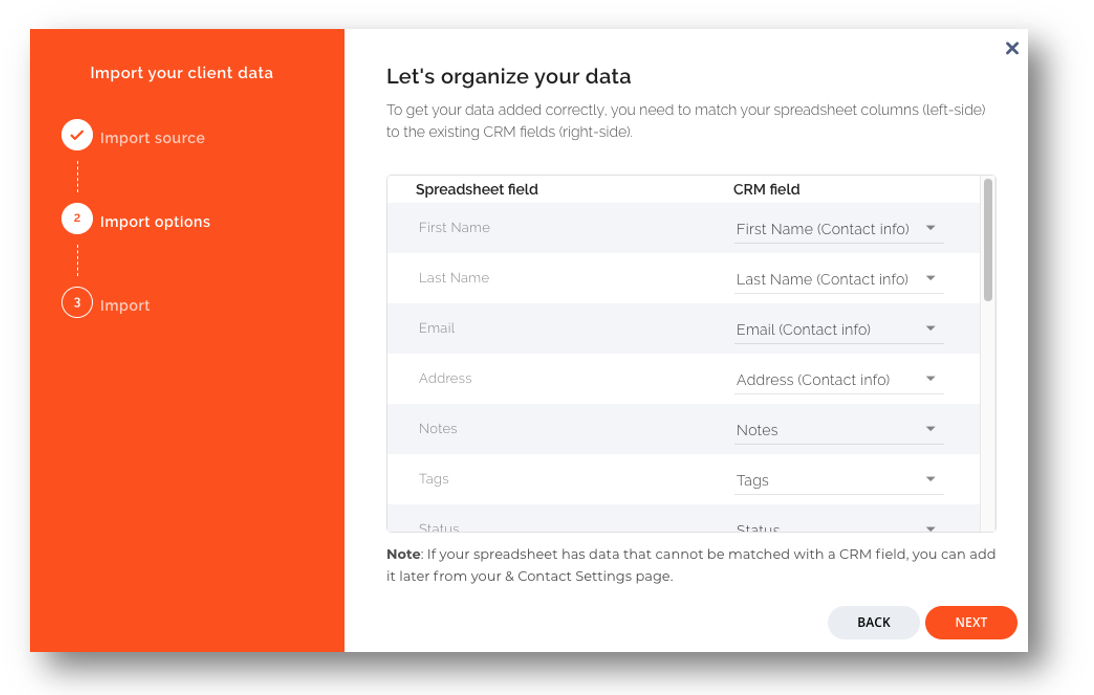1094x695 pixels.
Task: Close the import dialog with X icon
Action: point(1012,48)
